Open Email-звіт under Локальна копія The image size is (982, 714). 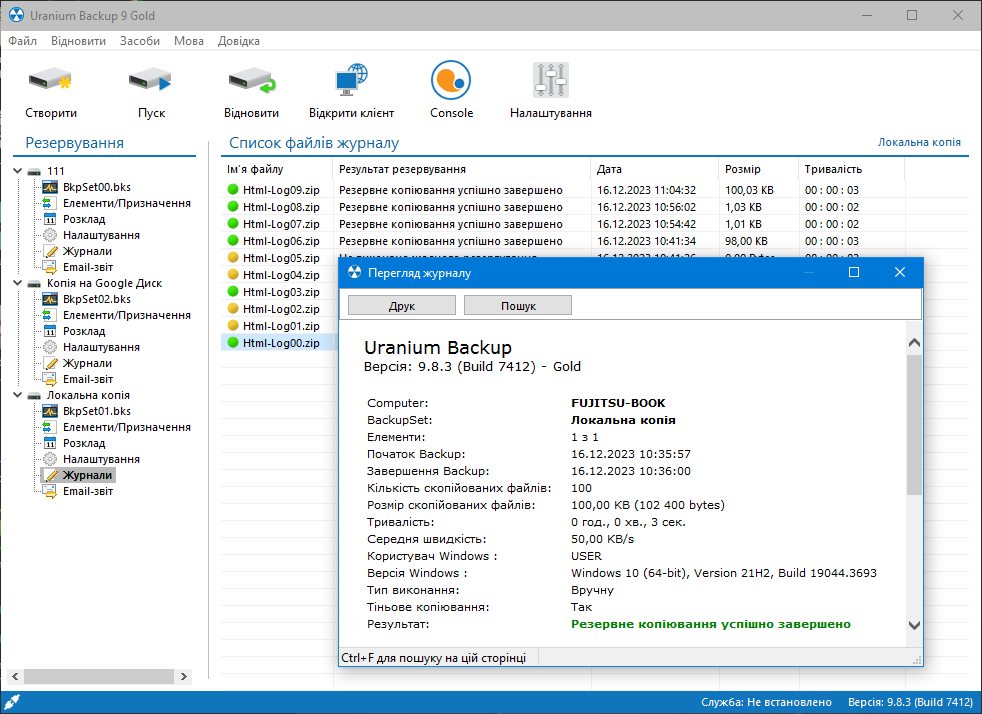[88, 491]
